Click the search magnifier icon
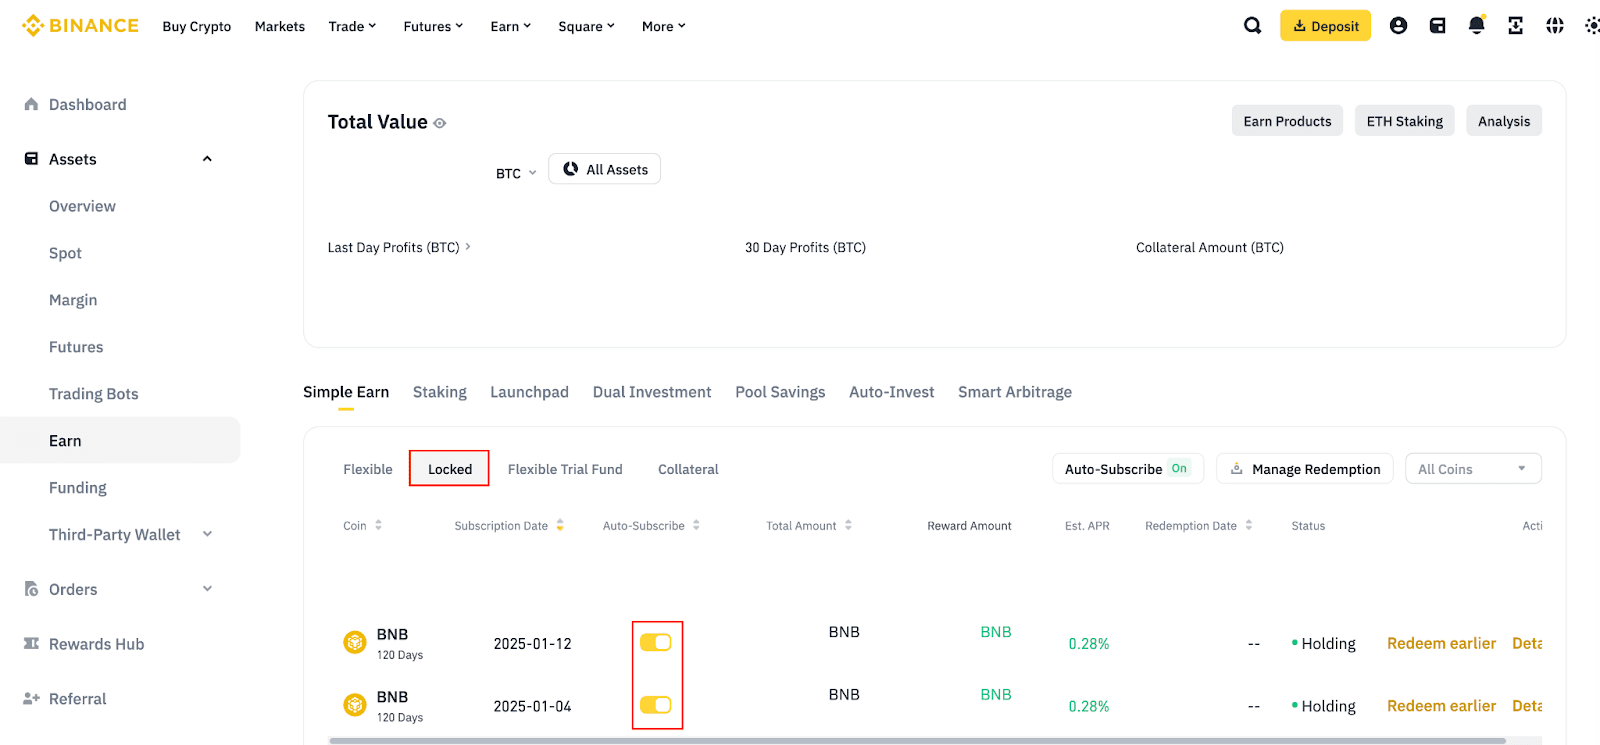The height and width of the screenshot is (745, 1600). 1252,26
